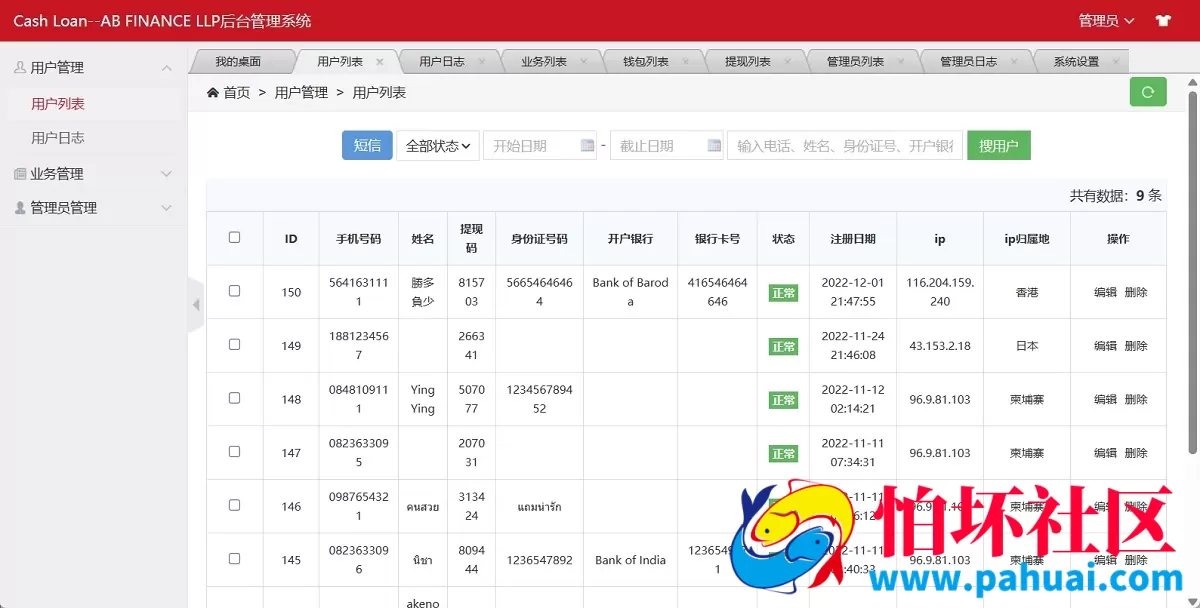Tick the checkbox for user ID 145
The height and width of the screenshot is (608, 1200).
[235, 558]
